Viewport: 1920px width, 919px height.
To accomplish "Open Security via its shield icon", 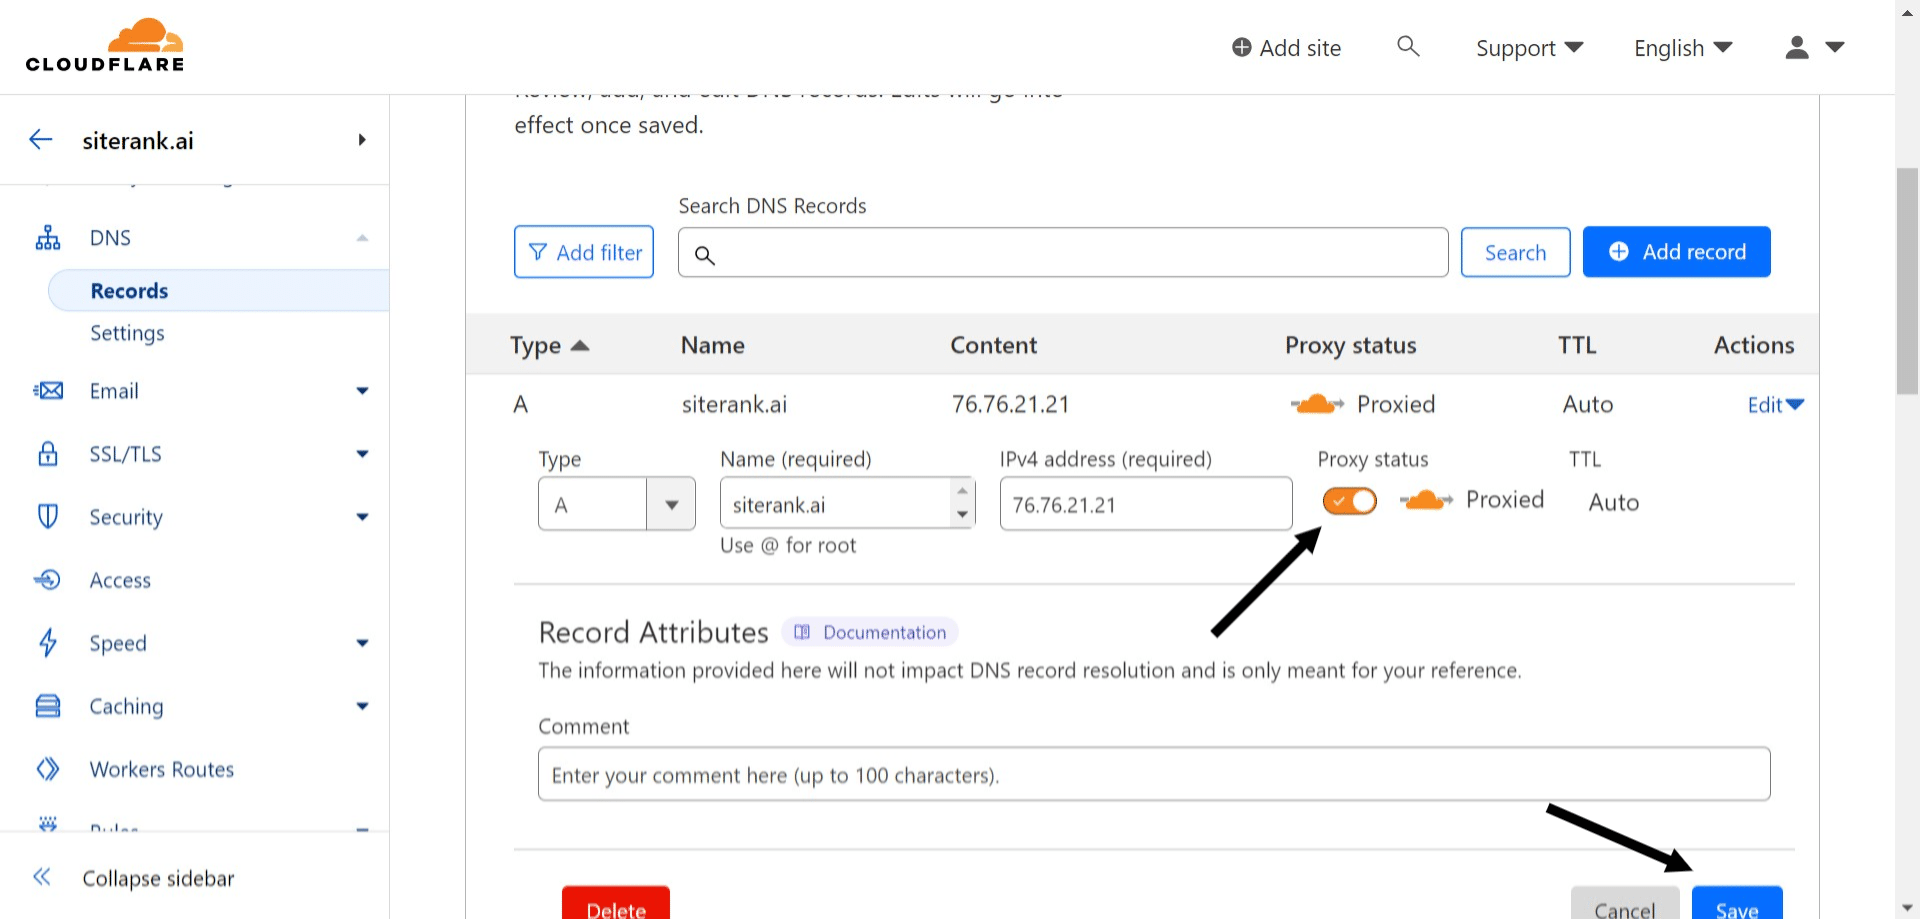I will click(47, 516).
